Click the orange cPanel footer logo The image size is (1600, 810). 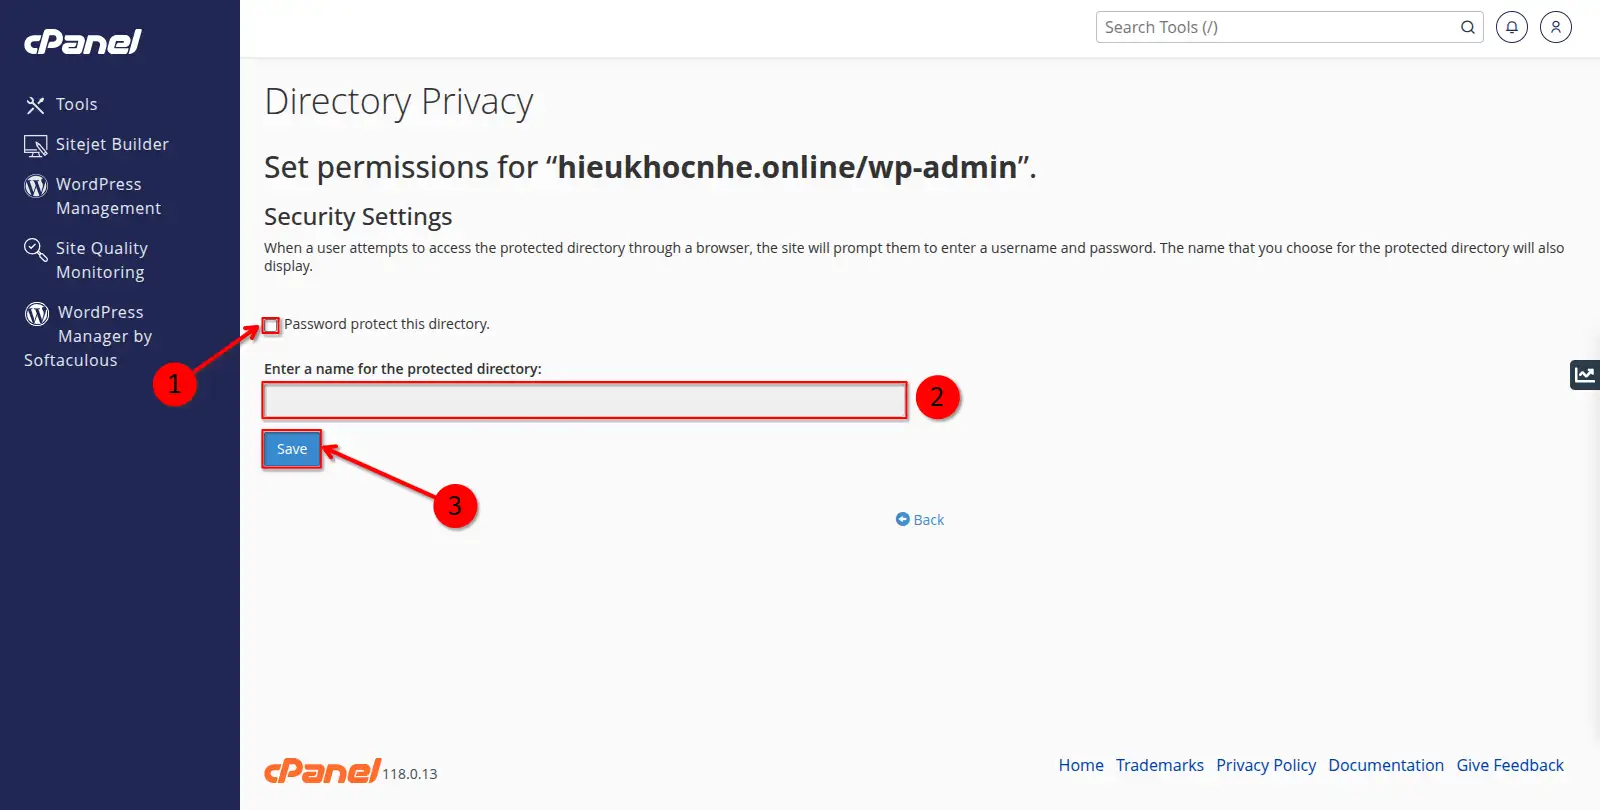[322, 770]
